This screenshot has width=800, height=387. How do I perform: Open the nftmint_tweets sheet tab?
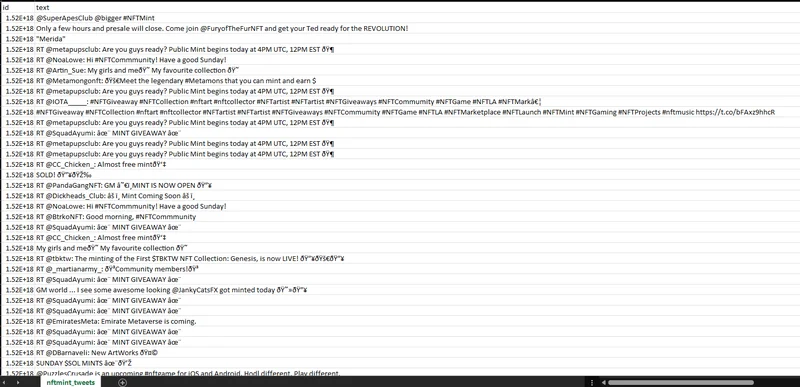pyautogui.click(x=70, y=382)
